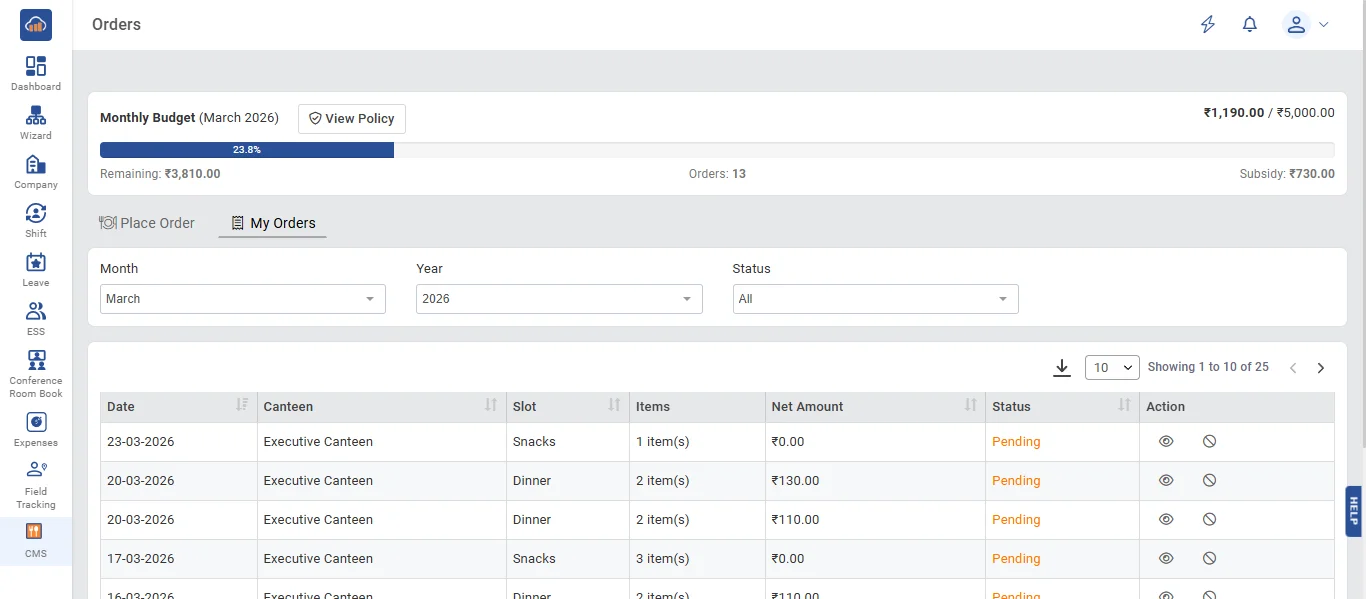Click the lightning bolt quick actions icon
1366x599 pixels.
point(1208,25)
